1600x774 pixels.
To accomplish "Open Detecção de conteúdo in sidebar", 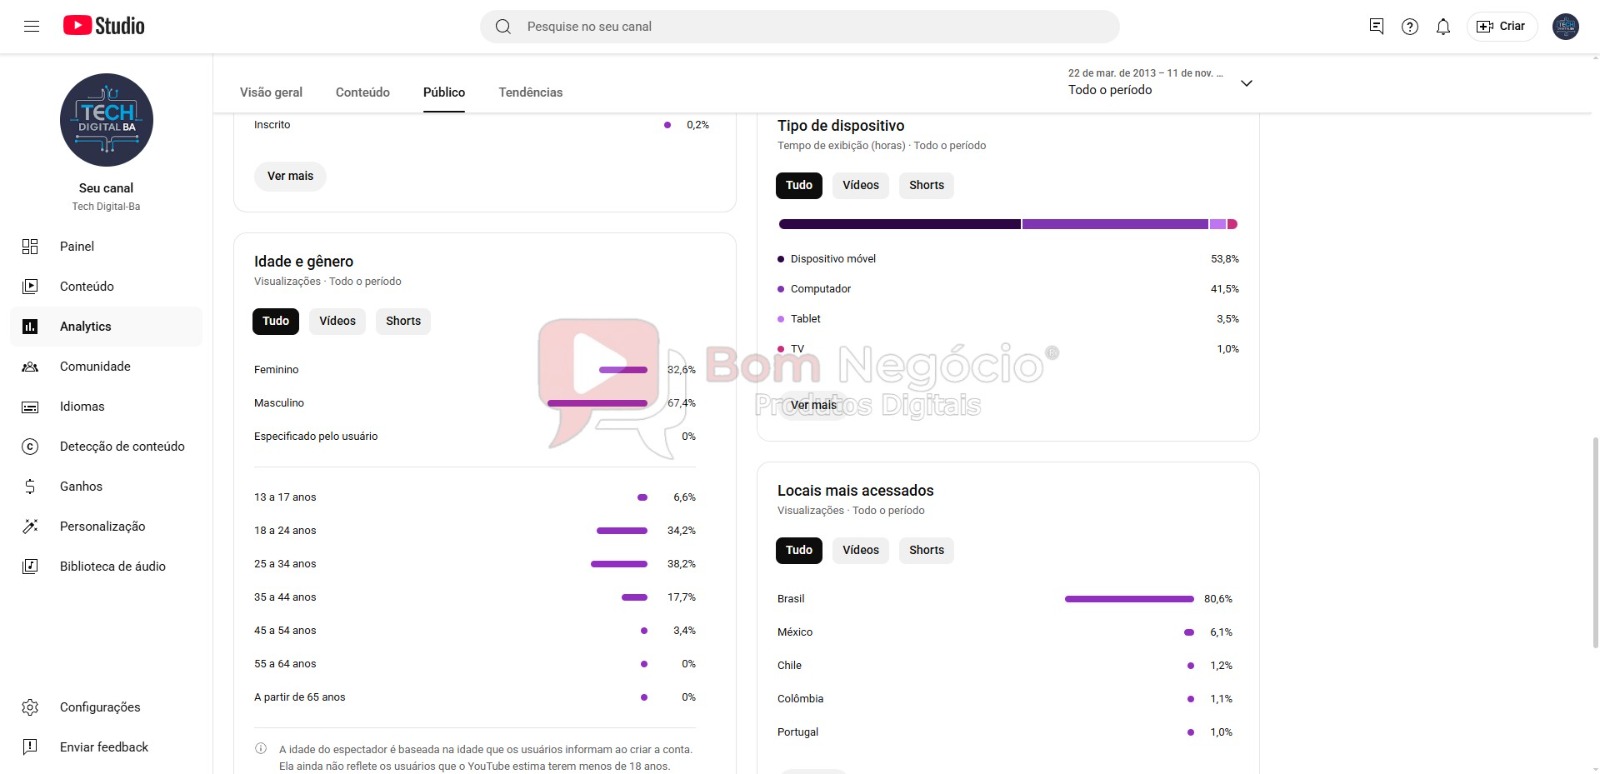I will pos(121,446).
